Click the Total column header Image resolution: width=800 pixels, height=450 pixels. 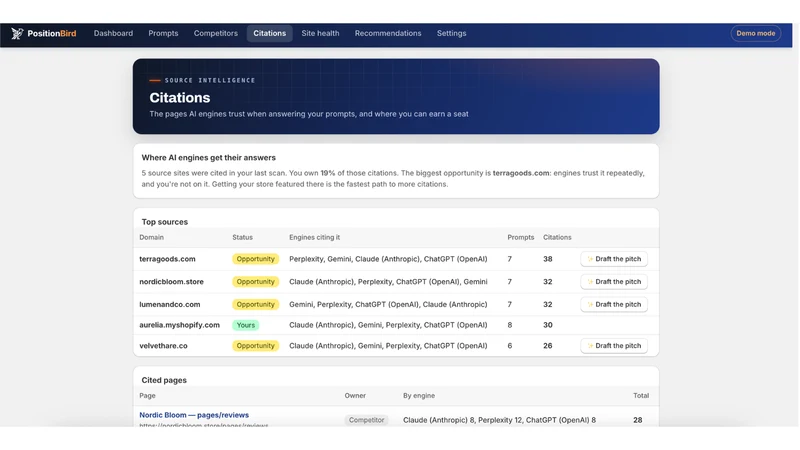click(641, 395)
